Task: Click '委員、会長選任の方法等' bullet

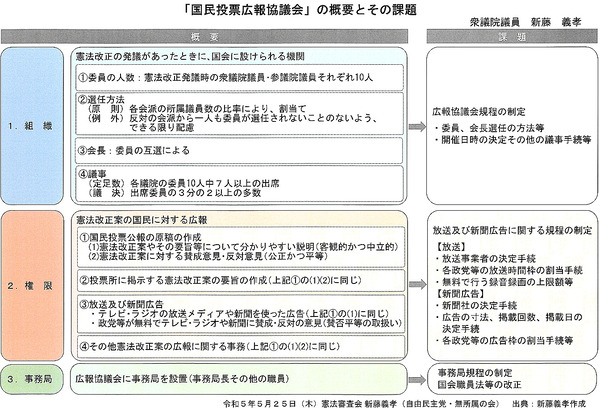Action: click(x=489, y=128)
